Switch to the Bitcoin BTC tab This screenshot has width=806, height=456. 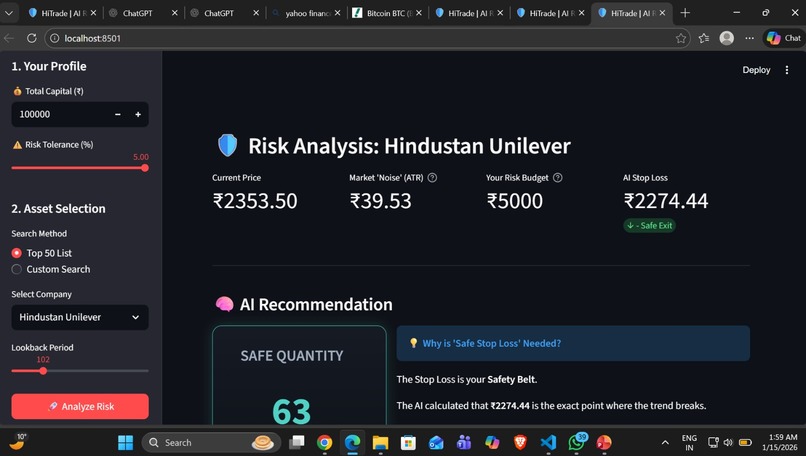coord(388,13)
